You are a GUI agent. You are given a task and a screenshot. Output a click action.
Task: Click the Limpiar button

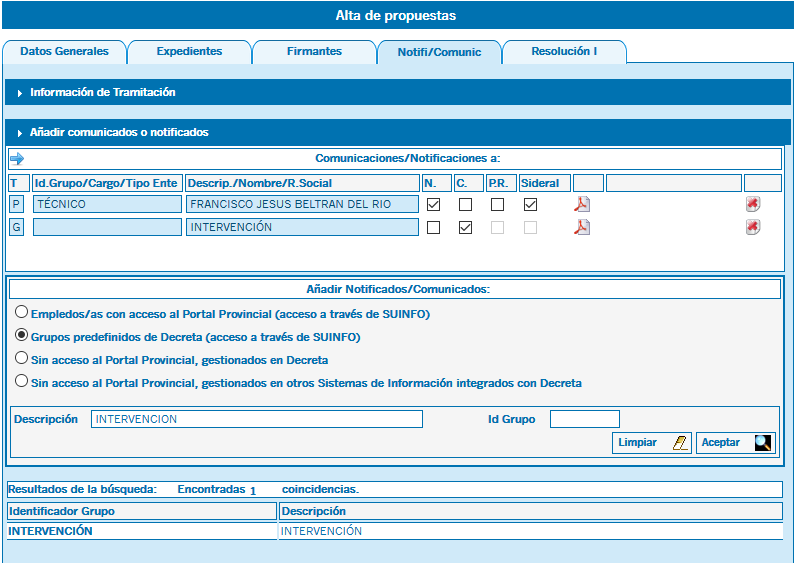[652, 443]
